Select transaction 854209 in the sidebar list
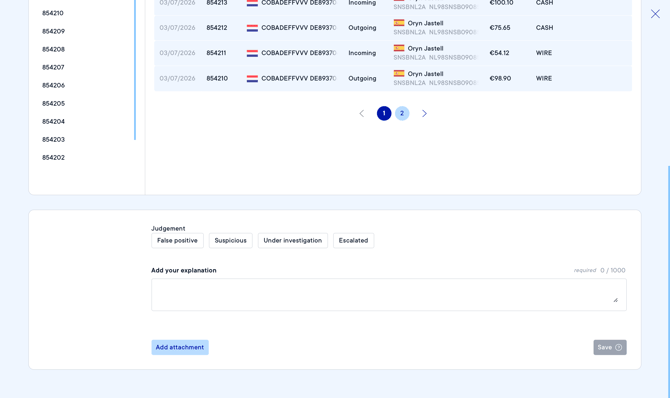Screen dimensions: 670x398 [x=53, y=31]
